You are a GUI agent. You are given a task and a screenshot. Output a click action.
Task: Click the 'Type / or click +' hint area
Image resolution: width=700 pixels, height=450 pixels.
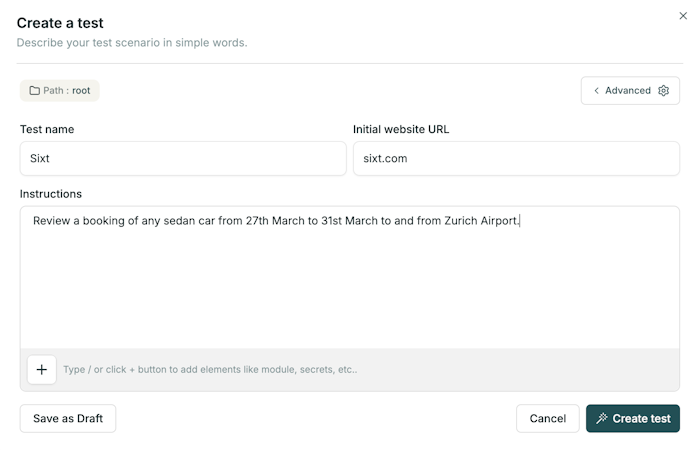pyautogui.click(x=210, y=370)
